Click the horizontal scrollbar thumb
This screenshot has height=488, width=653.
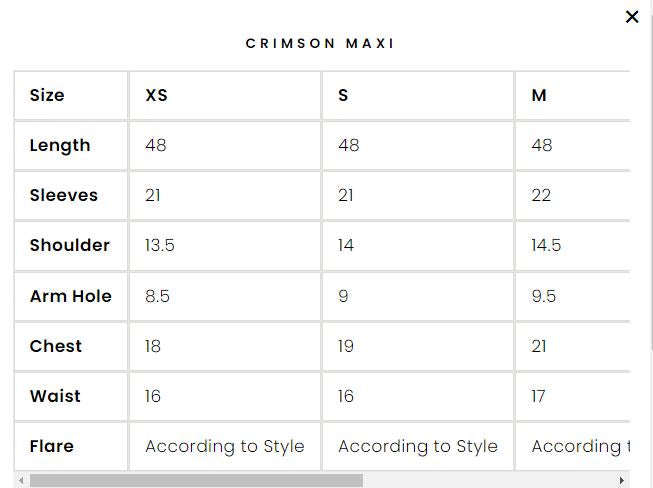(196, 481)
